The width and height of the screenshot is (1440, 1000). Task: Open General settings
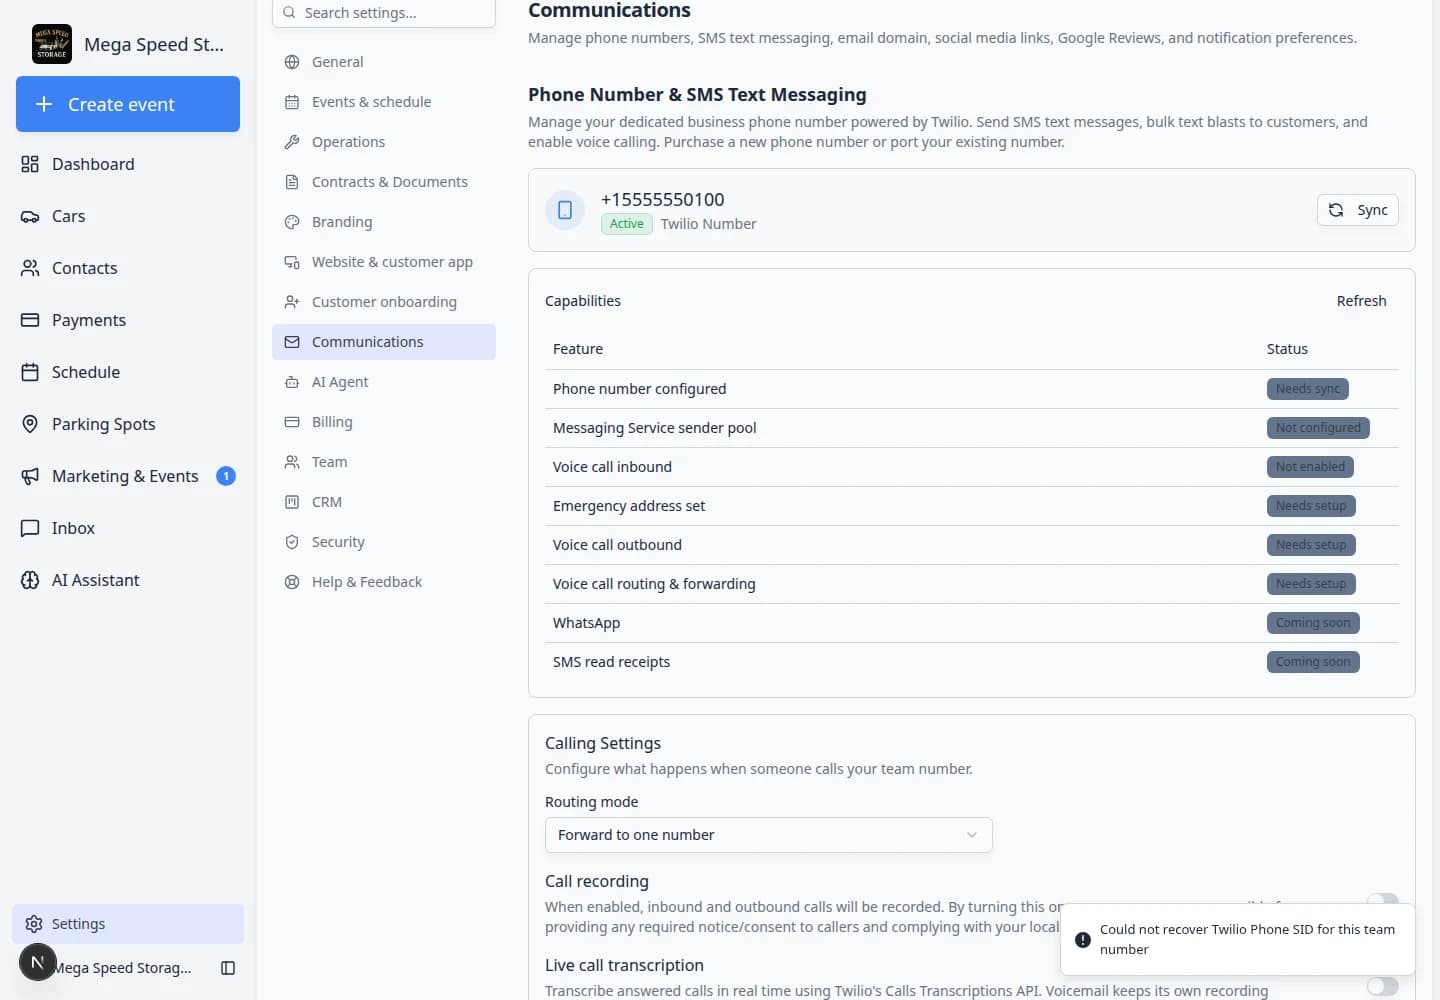click(x=384, y=62)
